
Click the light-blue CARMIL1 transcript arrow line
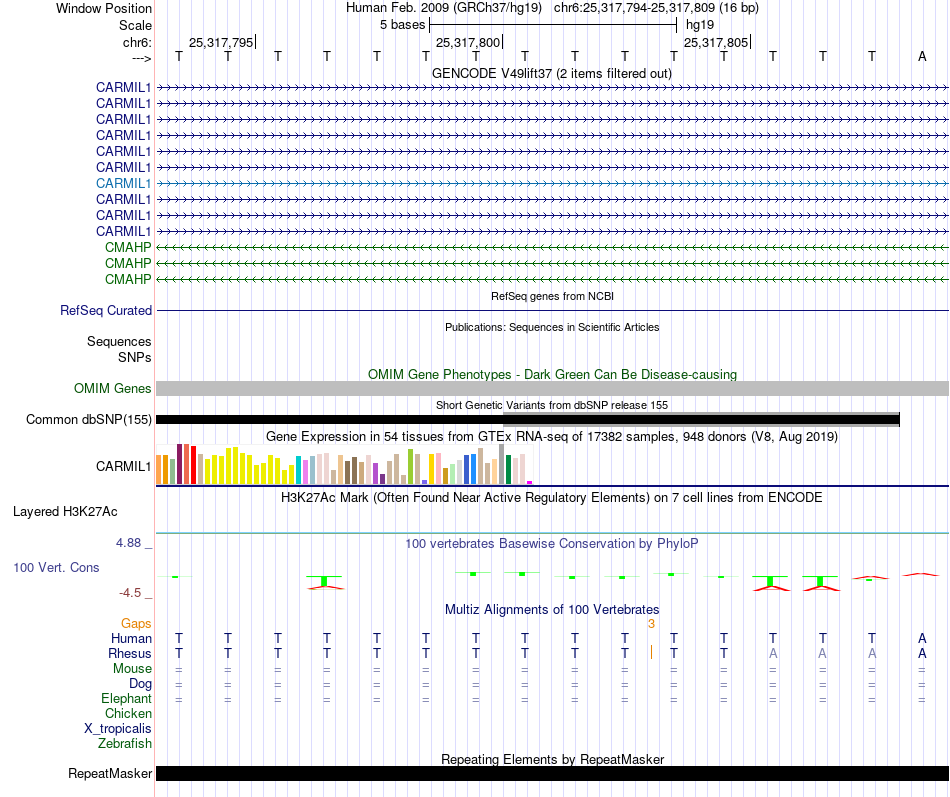pos(552,183)
